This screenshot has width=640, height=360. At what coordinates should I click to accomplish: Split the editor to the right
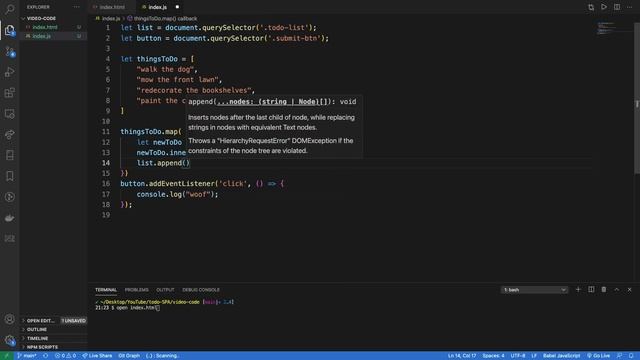[x=617, y=7]
